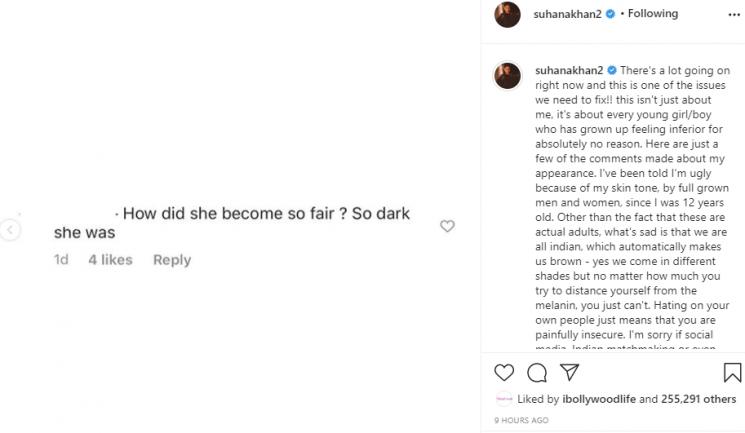Click the '9 HOURS AGO' timestamp
This screenshot has height=433, width=745.
pos(520,420)
